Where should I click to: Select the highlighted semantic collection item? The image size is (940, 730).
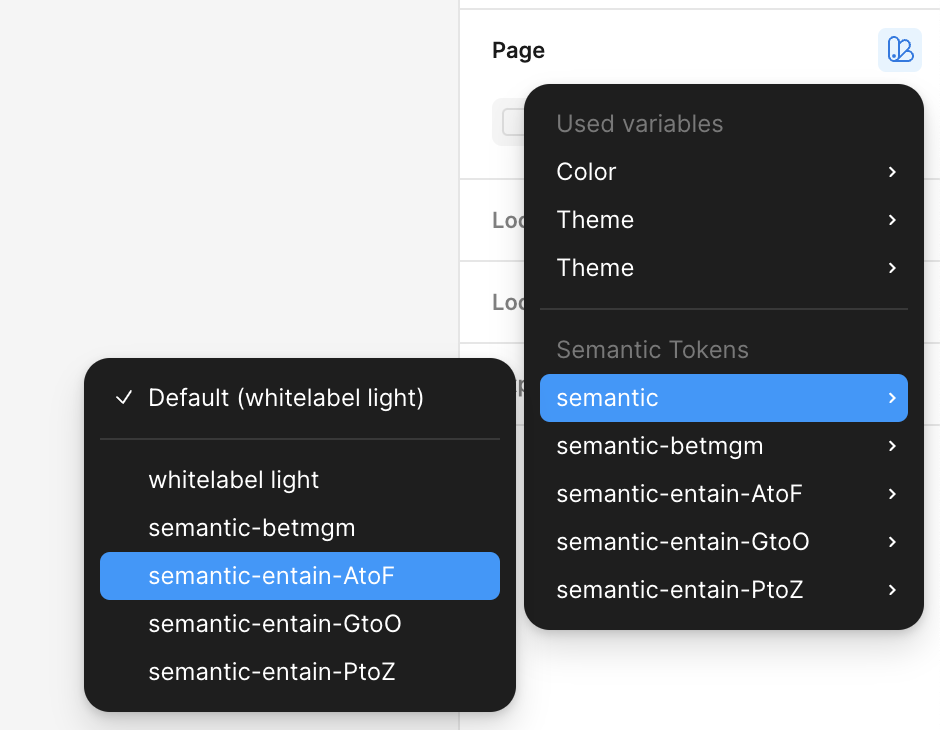(x=723, y=398)
